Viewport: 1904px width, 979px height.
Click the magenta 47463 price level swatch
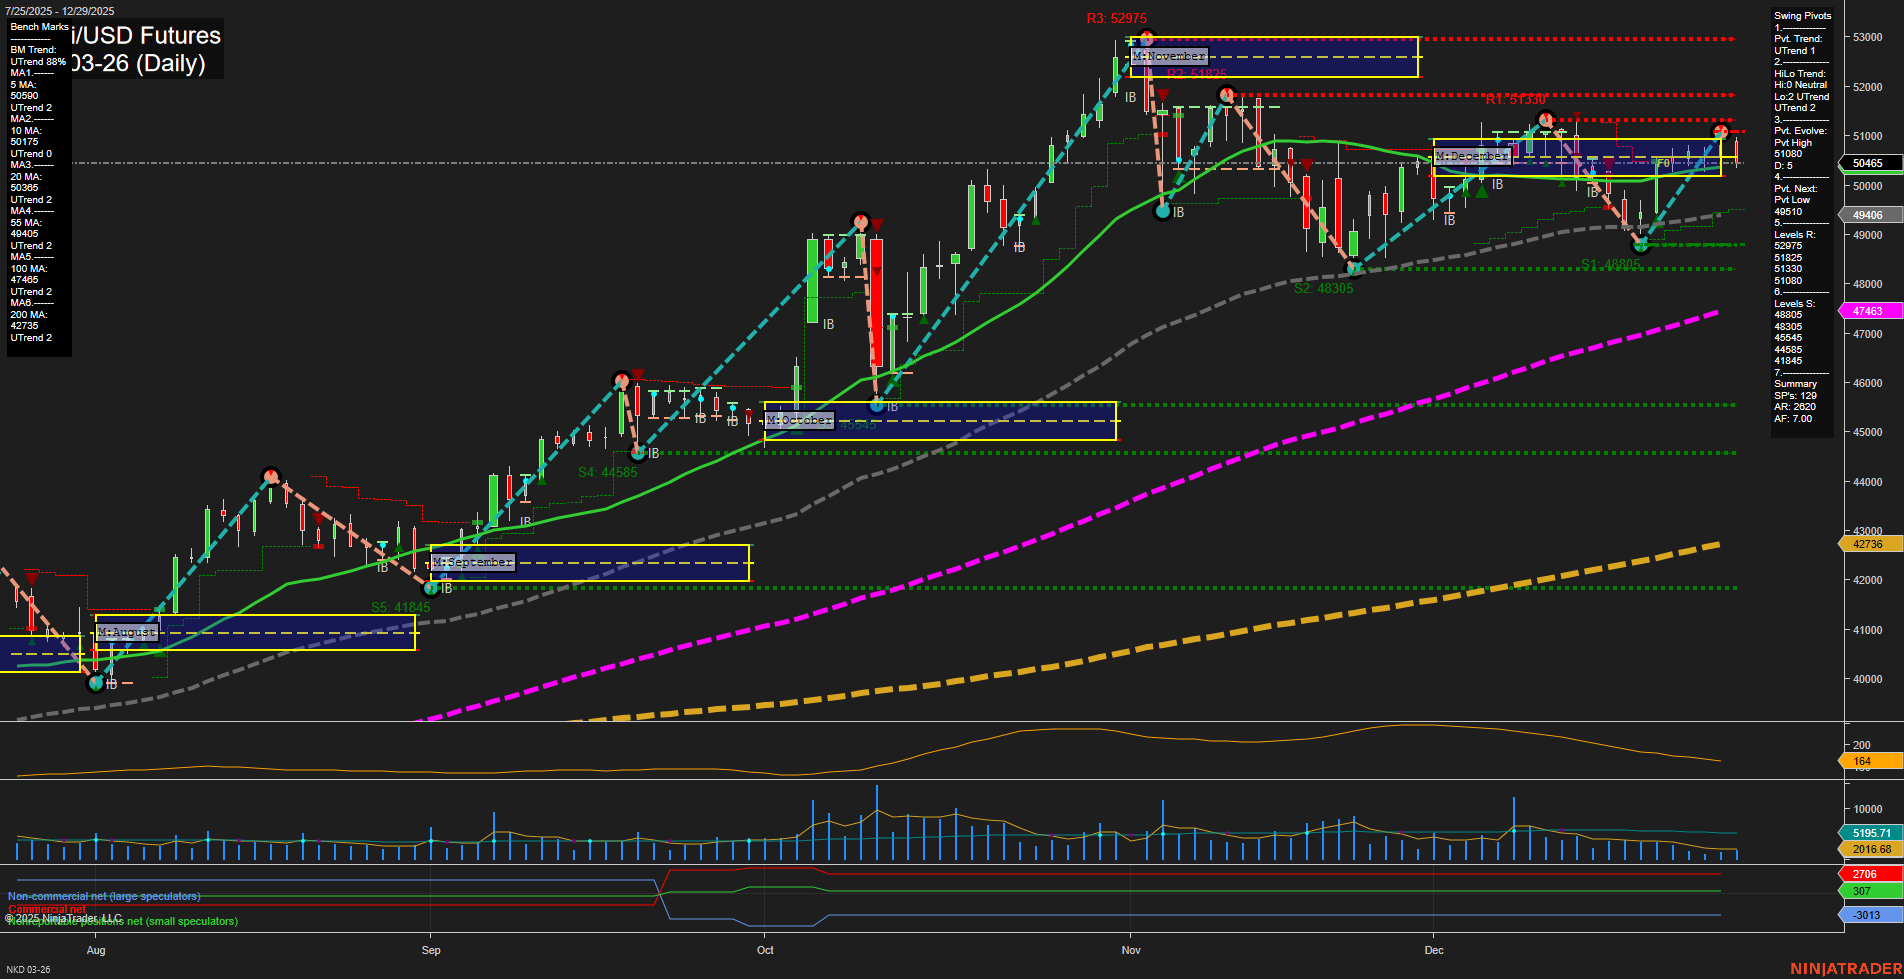[x=1868, y=311]
